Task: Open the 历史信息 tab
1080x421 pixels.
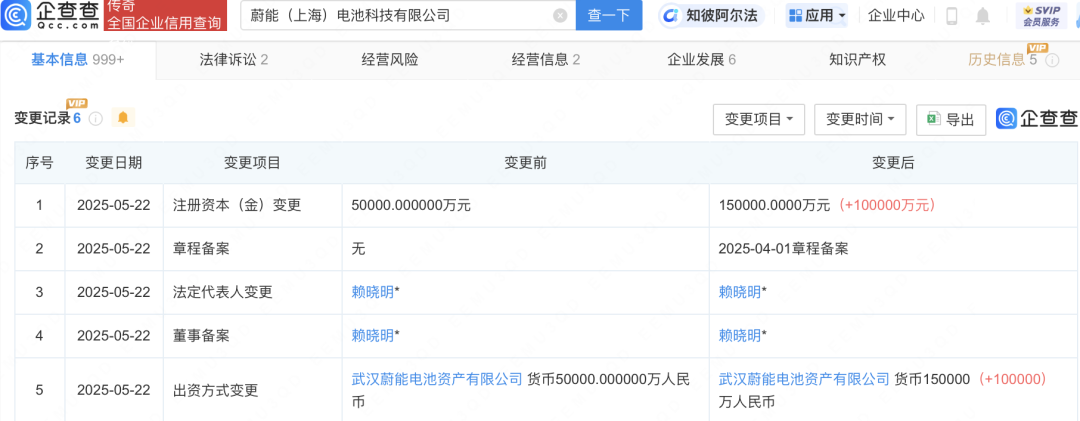Action: point(1002,60)
